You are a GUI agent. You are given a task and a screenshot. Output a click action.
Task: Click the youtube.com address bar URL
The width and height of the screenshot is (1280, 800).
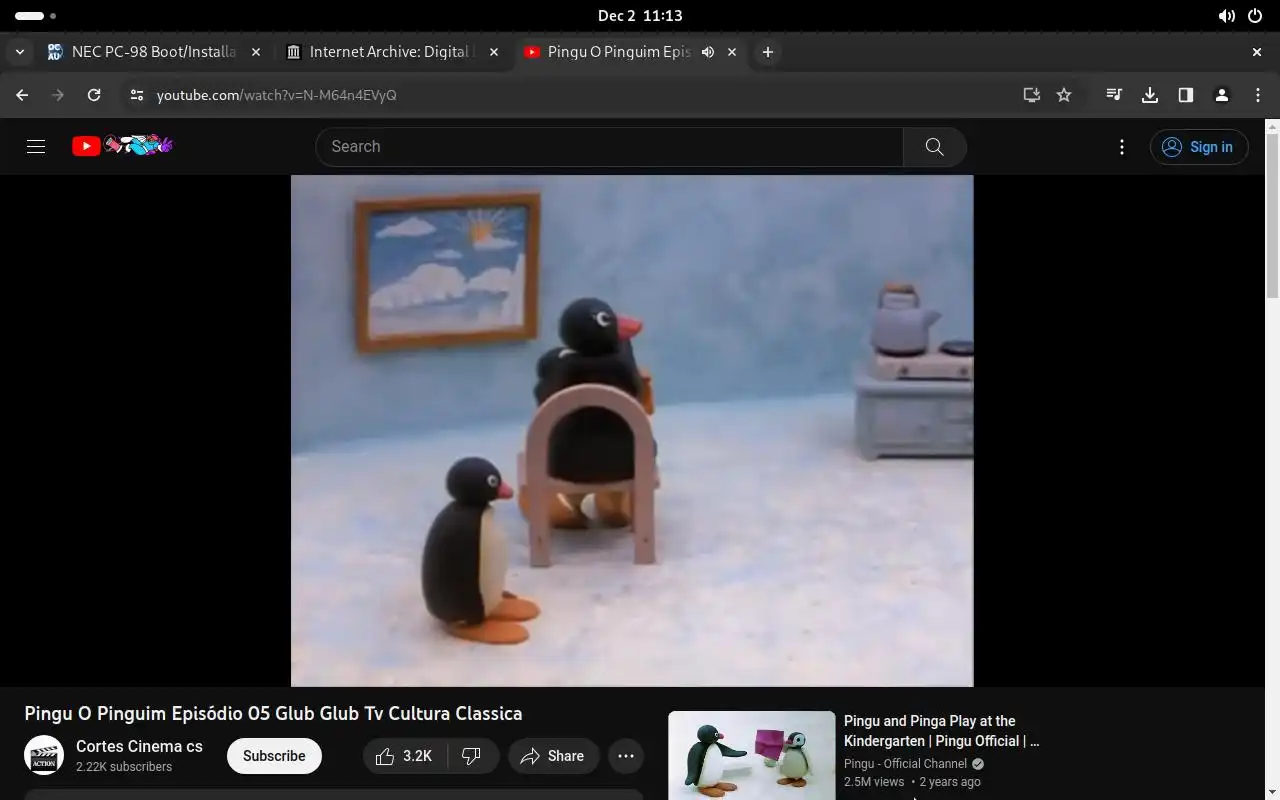[x=277, y=95]
